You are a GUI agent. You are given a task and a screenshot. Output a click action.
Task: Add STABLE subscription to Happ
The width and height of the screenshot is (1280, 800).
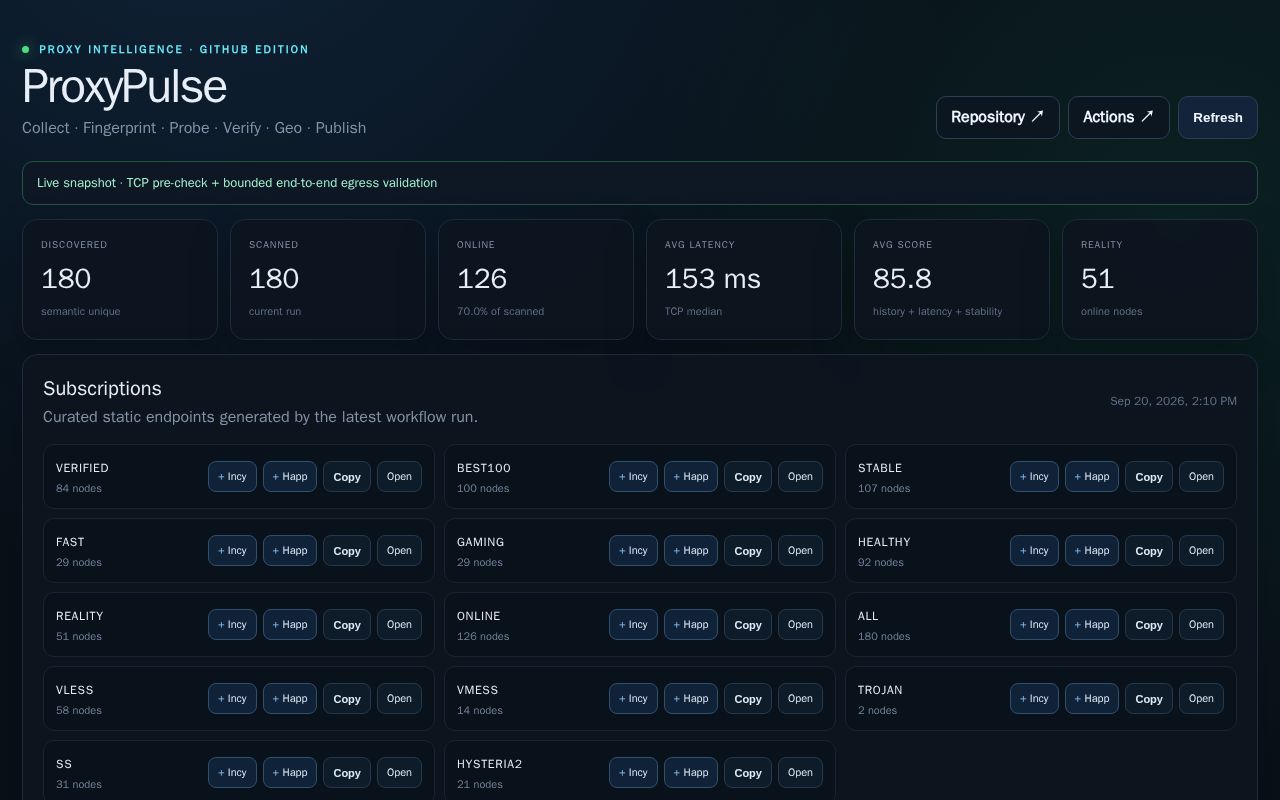pos(1092,477)
